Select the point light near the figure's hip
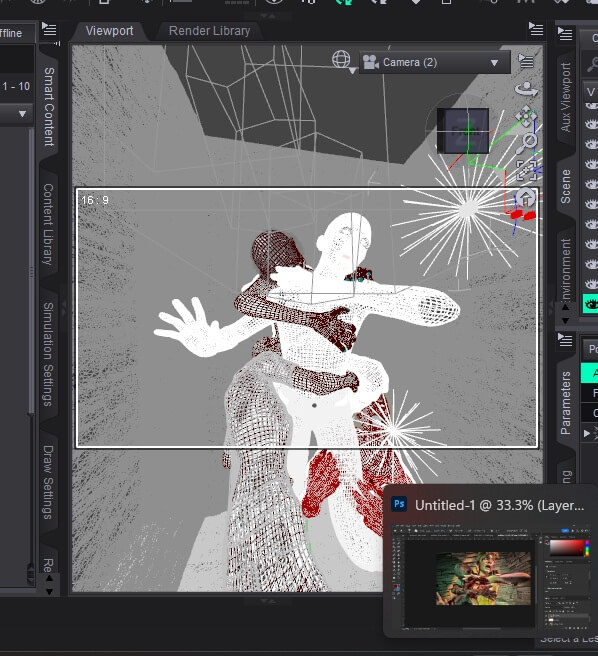Viewport: 598px width, 661px height. (x=395, y=431)
